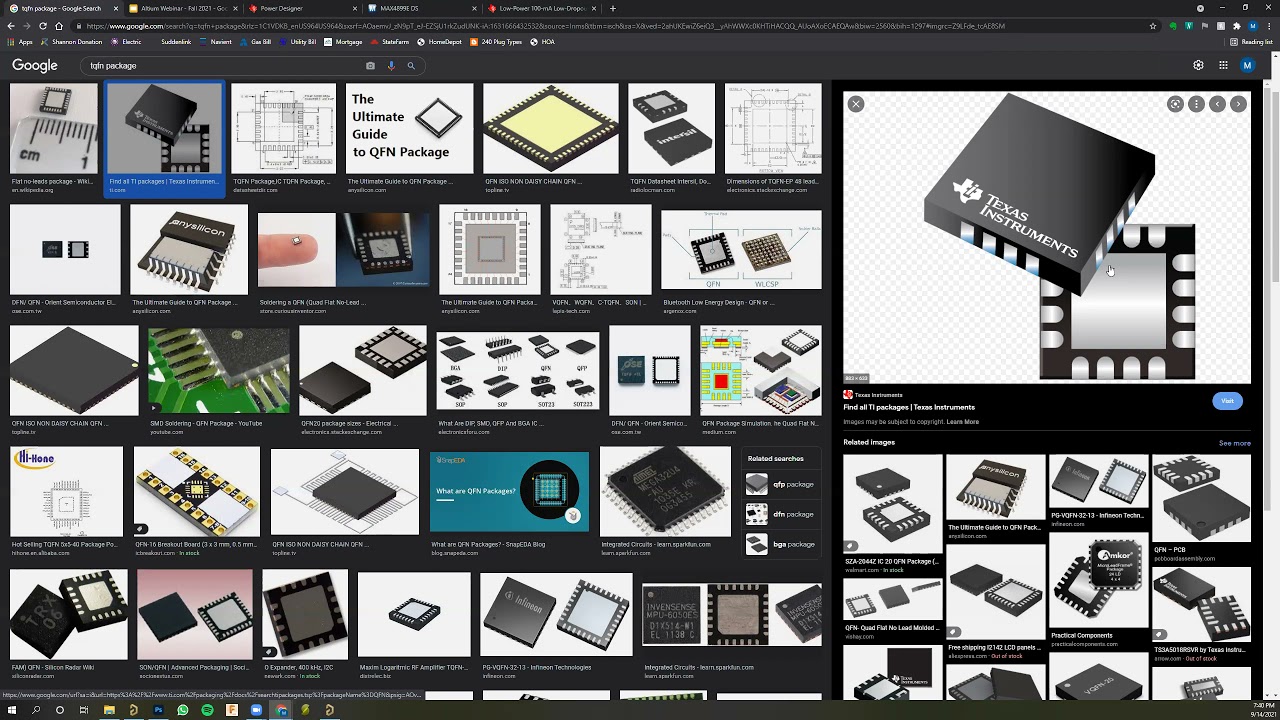Switch to Low-Power 100-mA Low-Dropout tab
Image resolution: width=1280 pixels, height=720 pixels.
coord(540,8)
